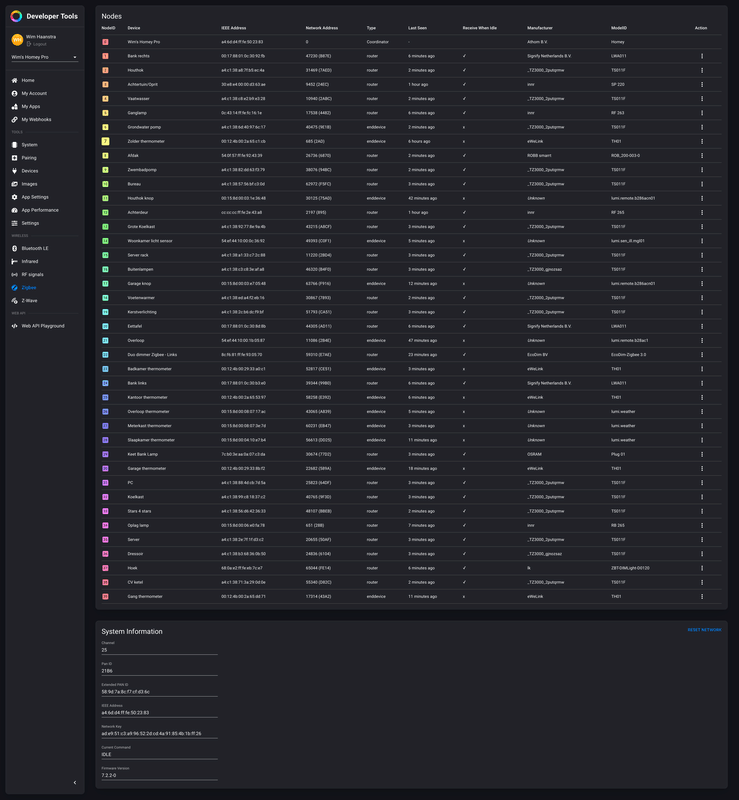Open the Bluetooth LE icon

click(14, 248)
